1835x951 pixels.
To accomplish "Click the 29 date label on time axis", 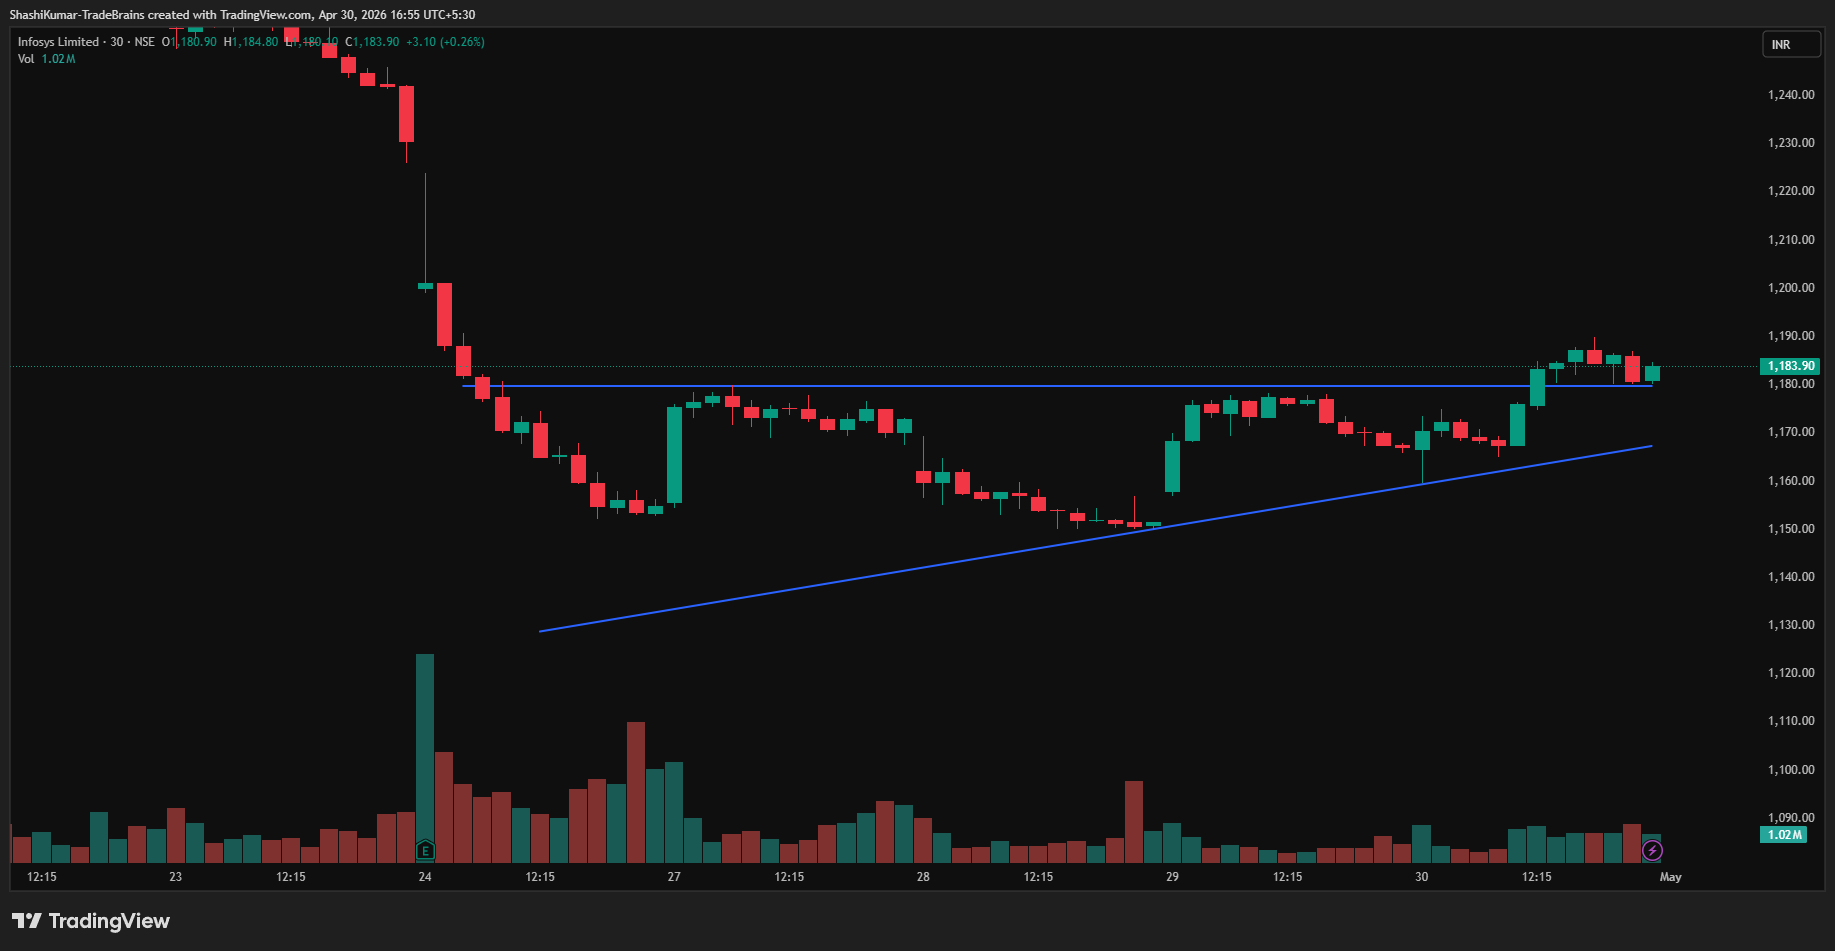I will (1172, 877).
